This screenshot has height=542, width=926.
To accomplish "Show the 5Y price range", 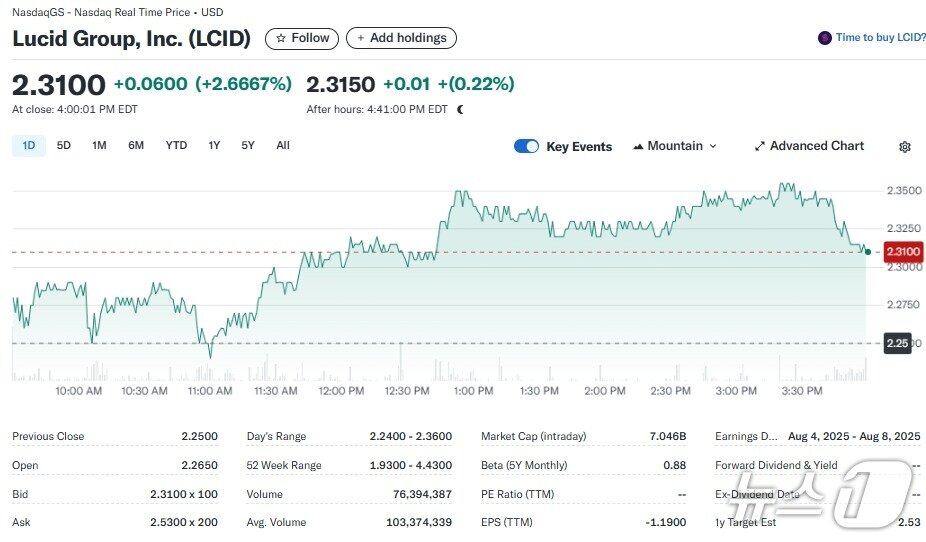I will pyautogui.click(x=248, y=145).
